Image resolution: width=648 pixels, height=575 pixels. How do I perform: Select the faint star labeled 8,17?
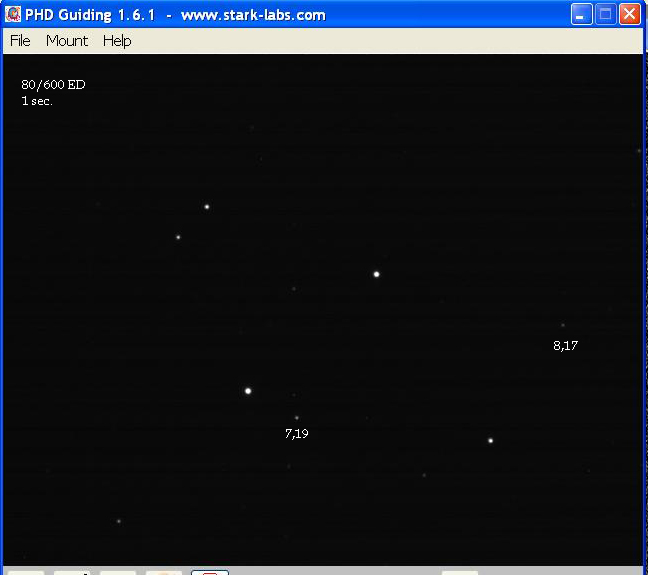coord(562,325)
